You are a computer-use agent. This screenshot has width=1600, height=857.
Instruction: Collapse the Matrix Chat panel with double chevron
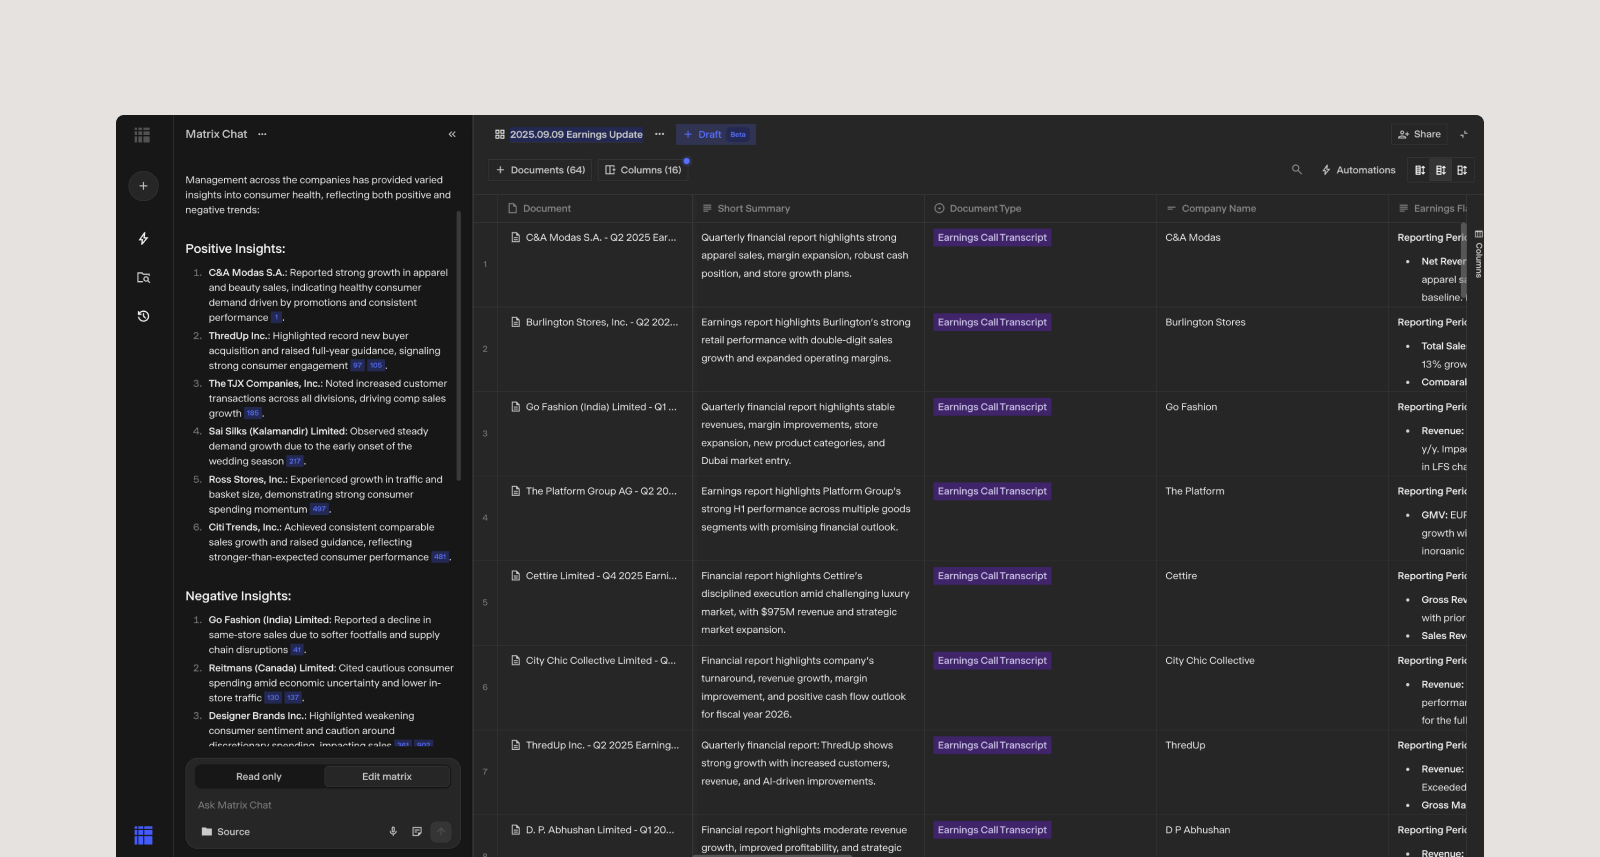[x=452, y=134]
